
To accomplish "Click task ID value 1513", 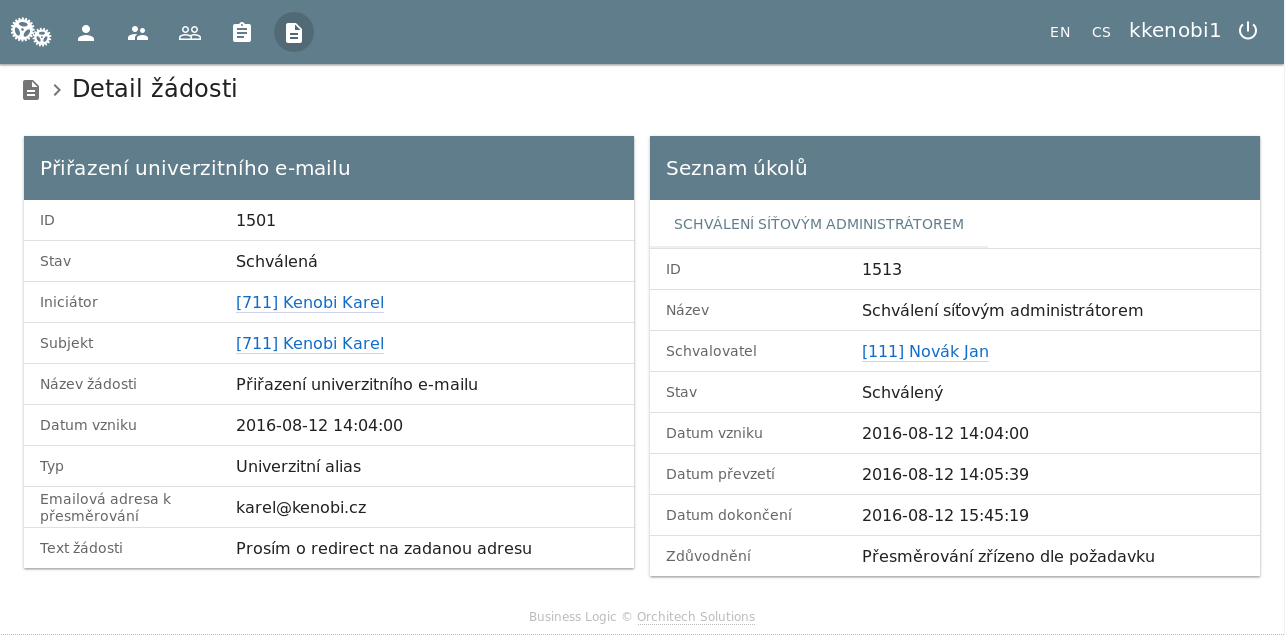I will 882,269.
